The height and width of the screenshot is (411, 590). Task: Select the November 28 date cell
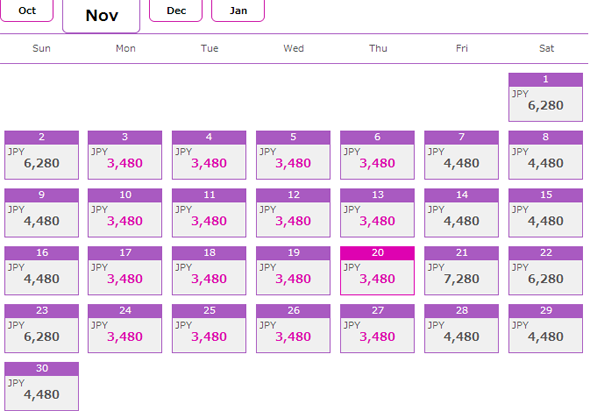(461, 329)
